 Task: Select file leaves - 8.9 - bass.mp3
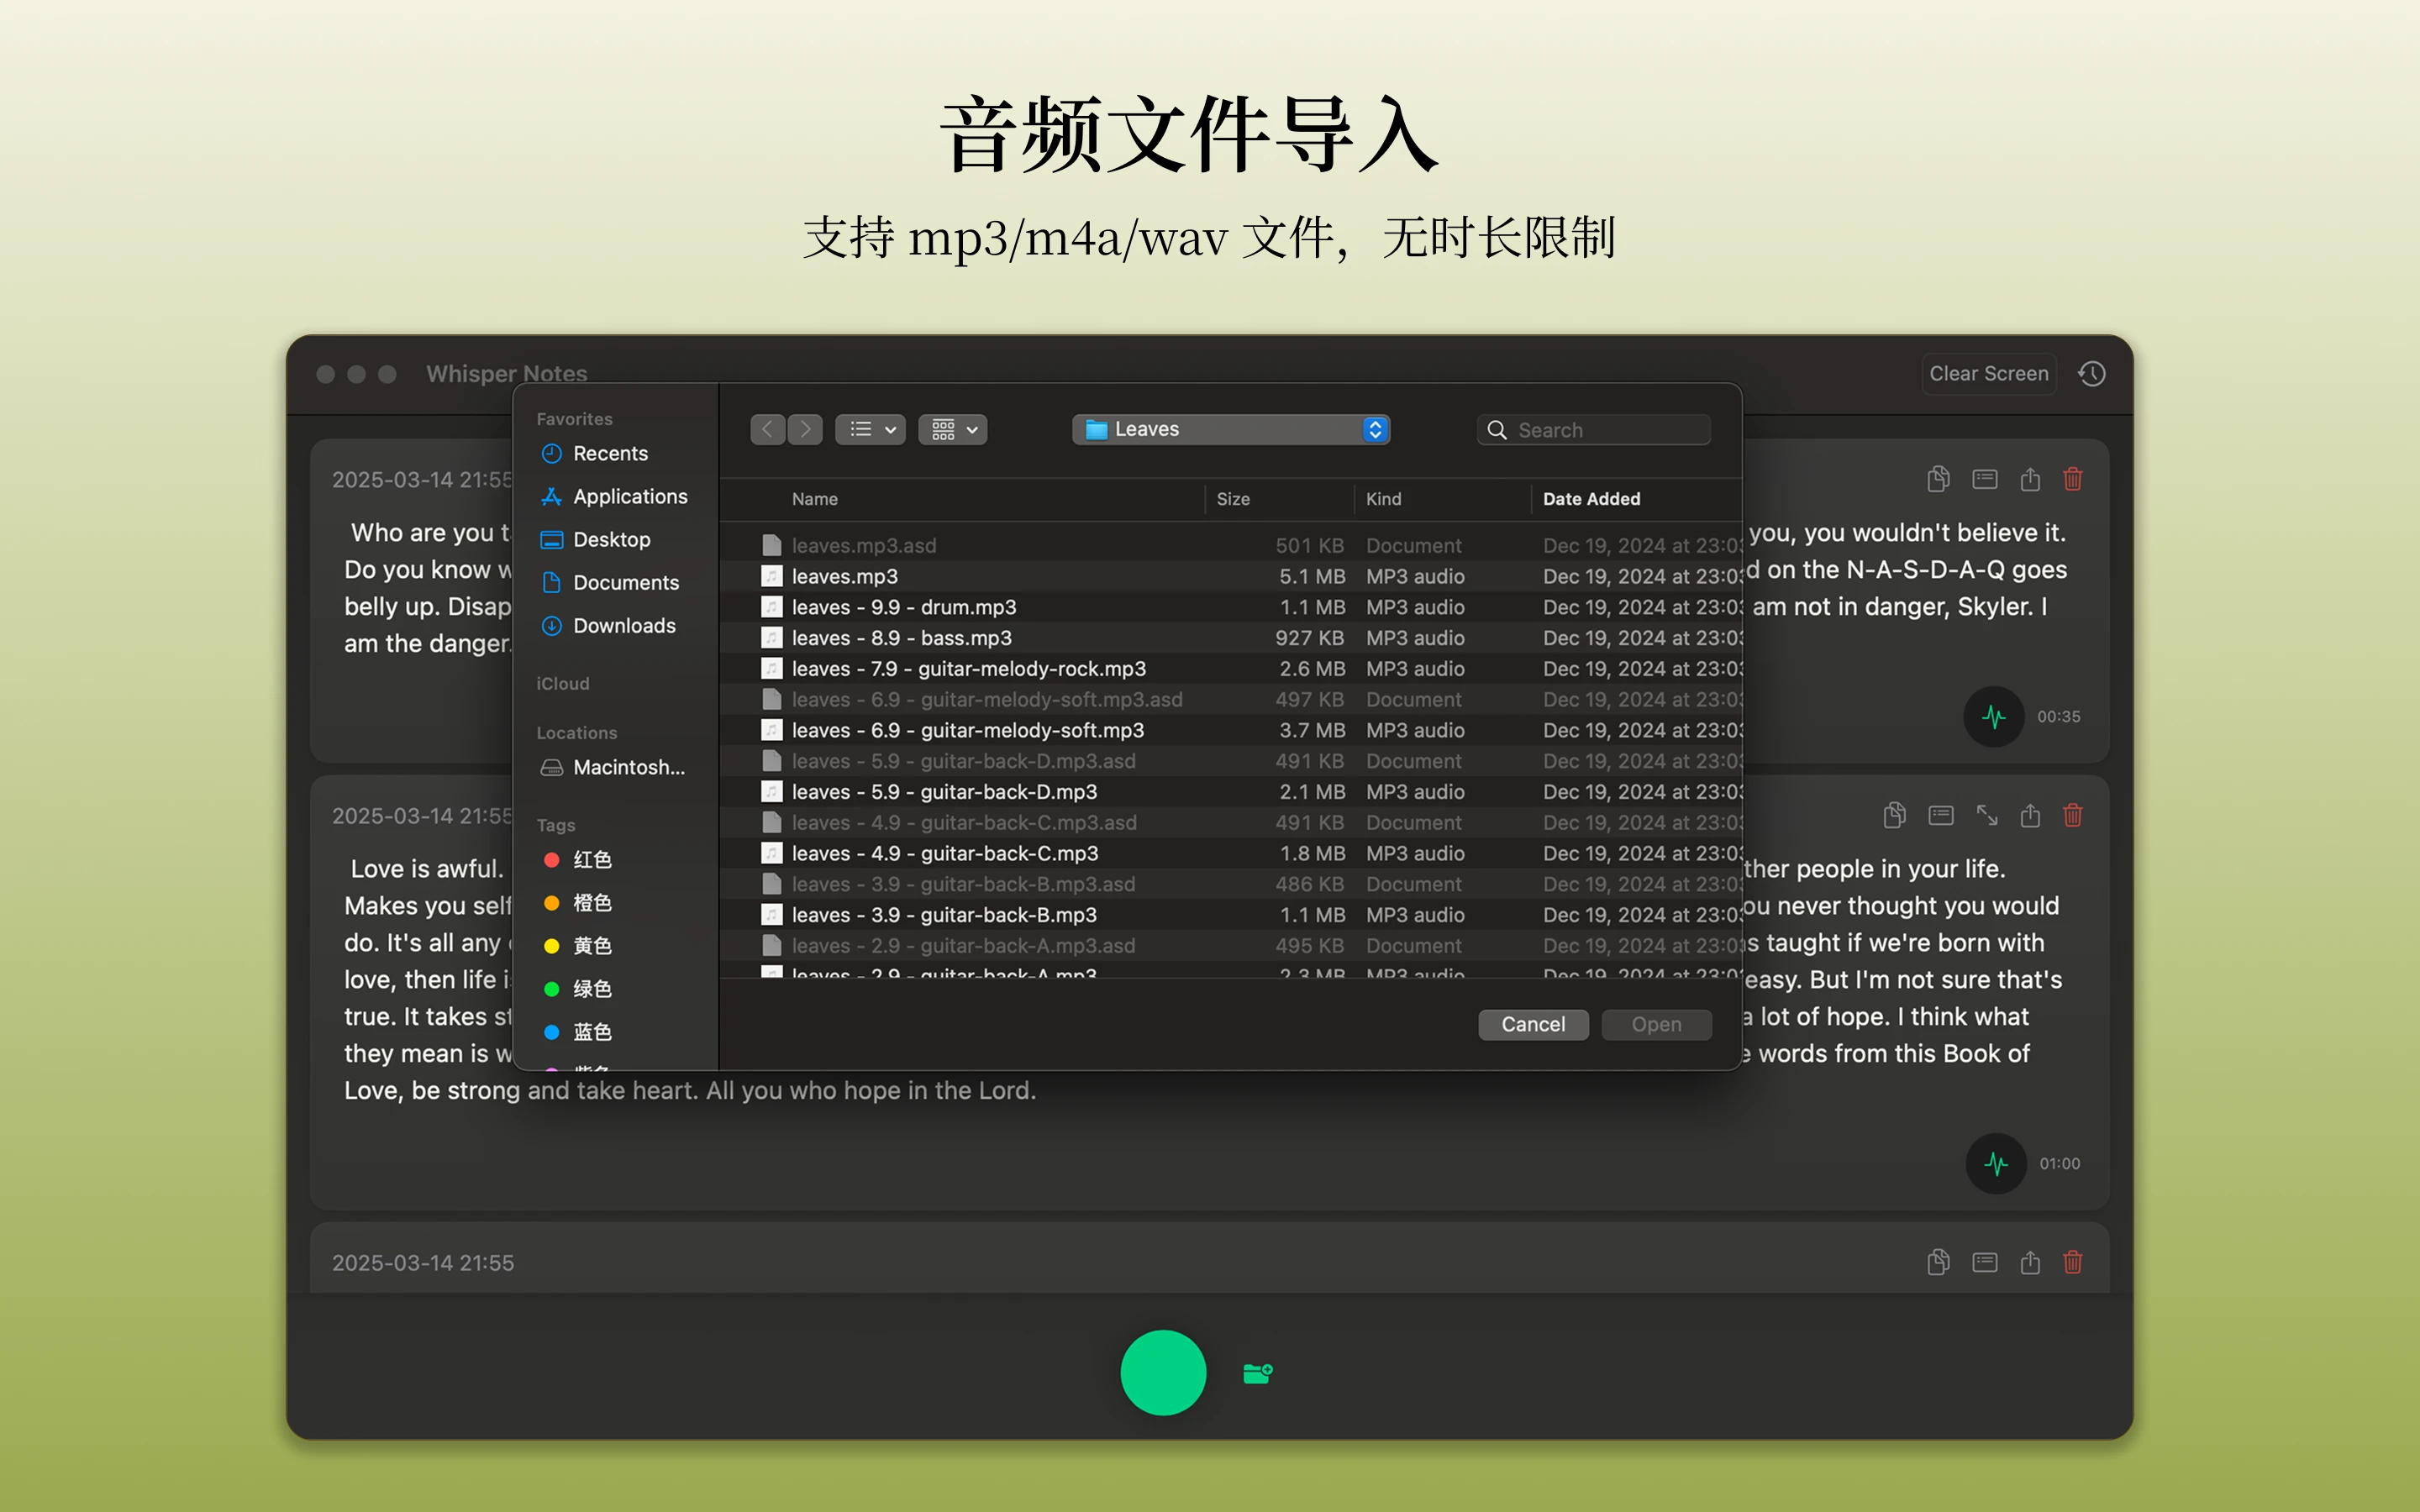pyautogui.click(x=1230, y=638)
